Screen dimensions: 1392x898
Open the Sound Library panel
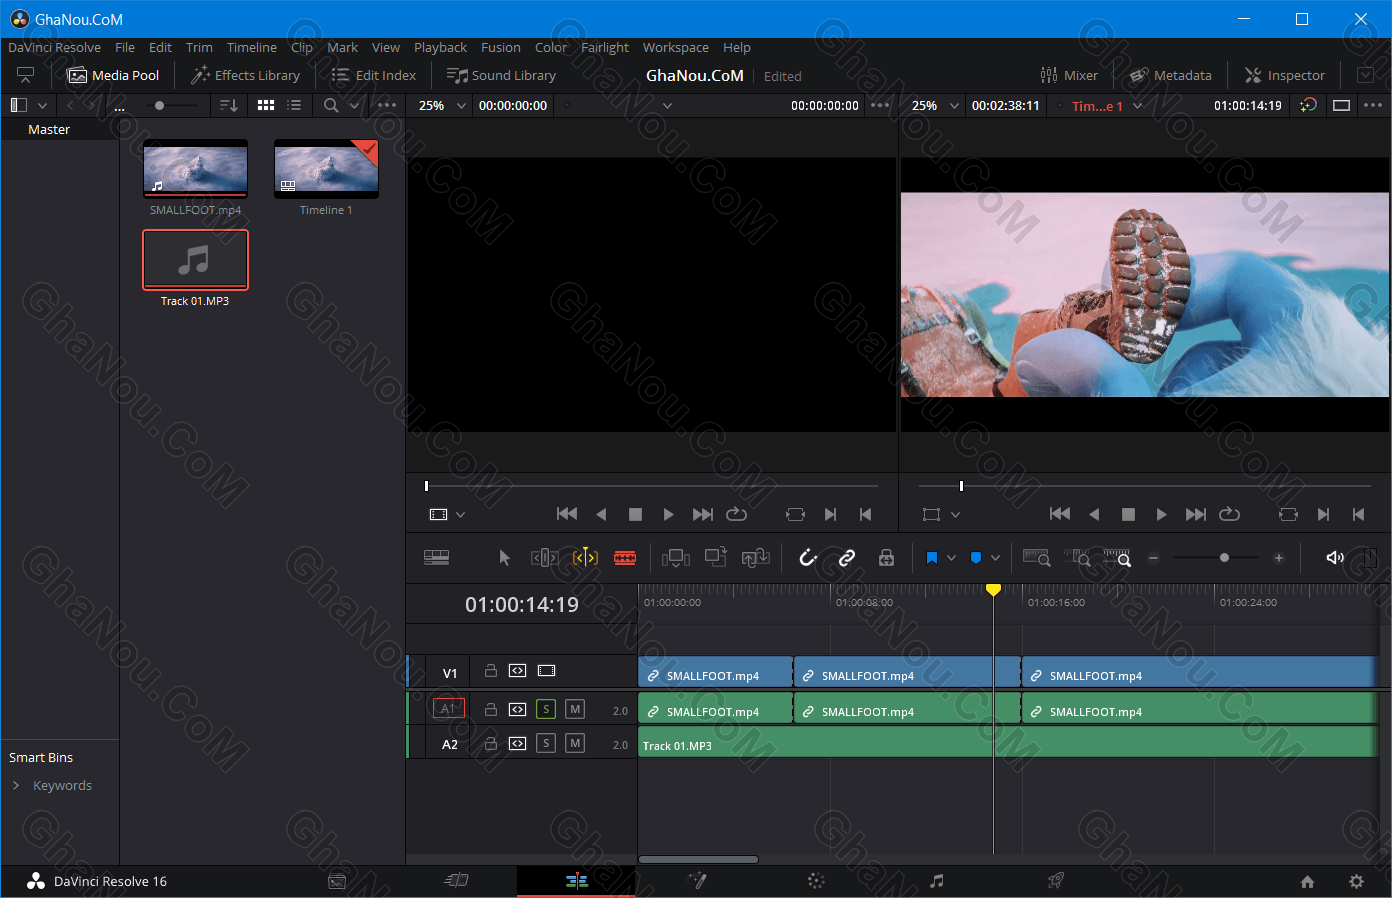pyautogui.click(x=501, y=75)
